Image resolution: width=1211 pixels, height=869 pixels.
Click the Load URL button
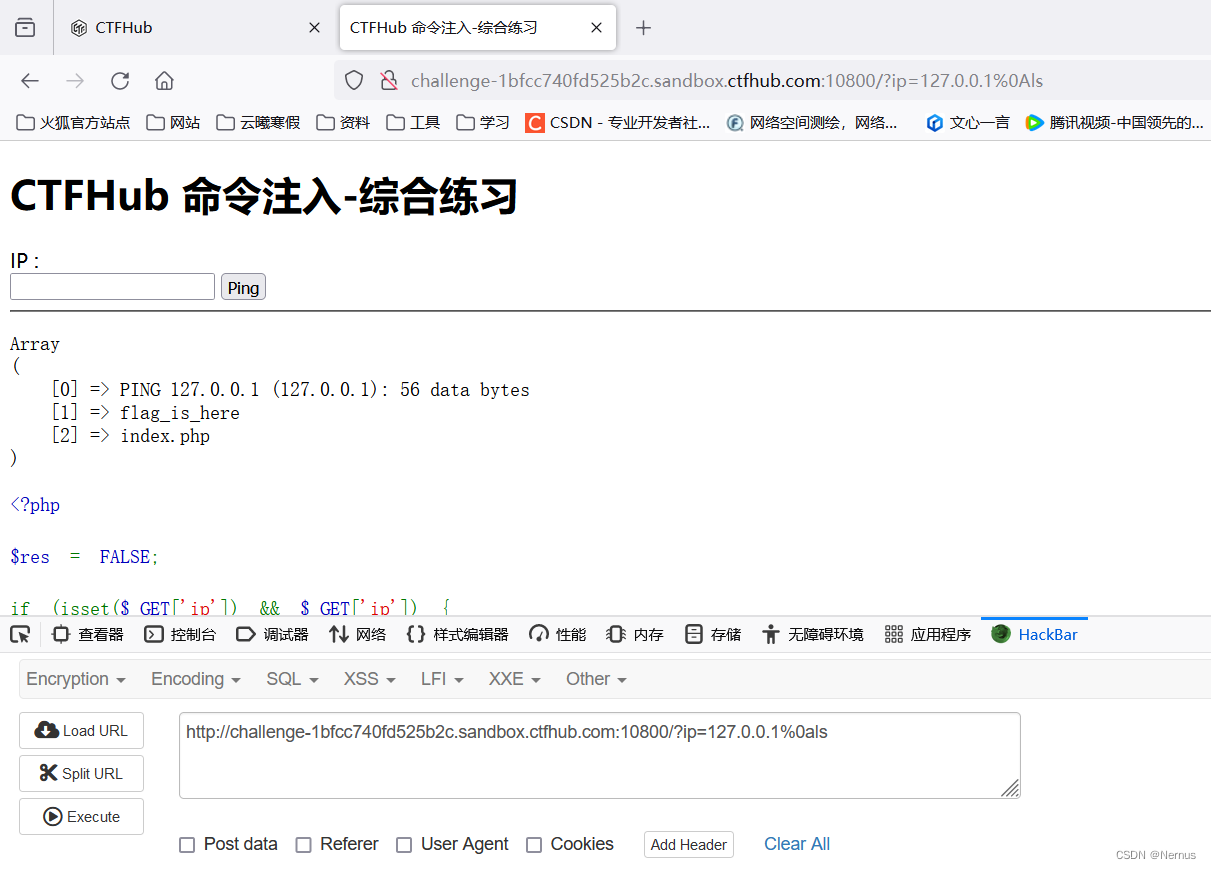(x=81, y=731)
